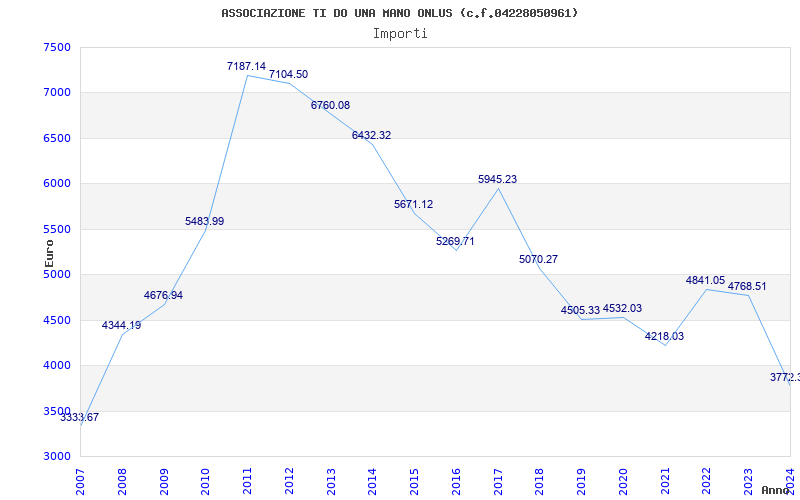This screenshot has width=800, height=500.
Task: Click the 7000 y-axis tick label
Action: 55,93
